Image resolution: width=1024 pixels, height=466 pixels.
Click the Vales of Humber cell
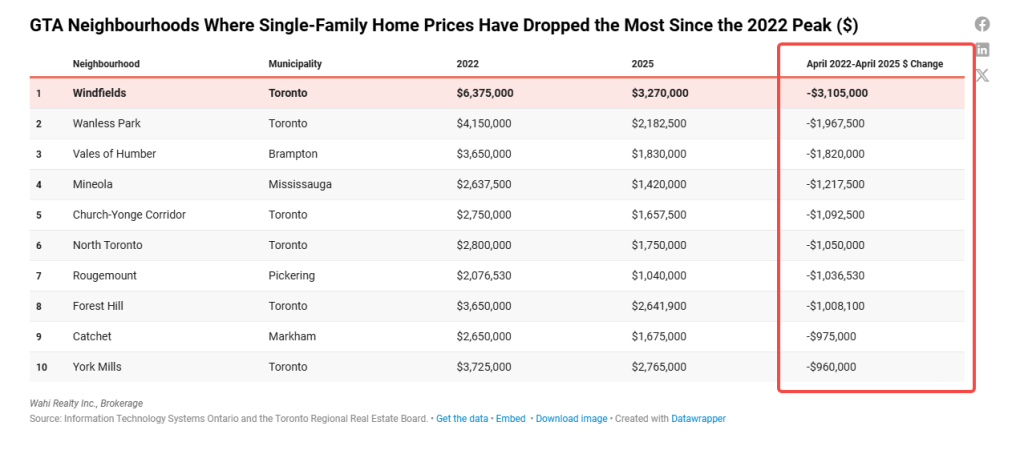114,154
